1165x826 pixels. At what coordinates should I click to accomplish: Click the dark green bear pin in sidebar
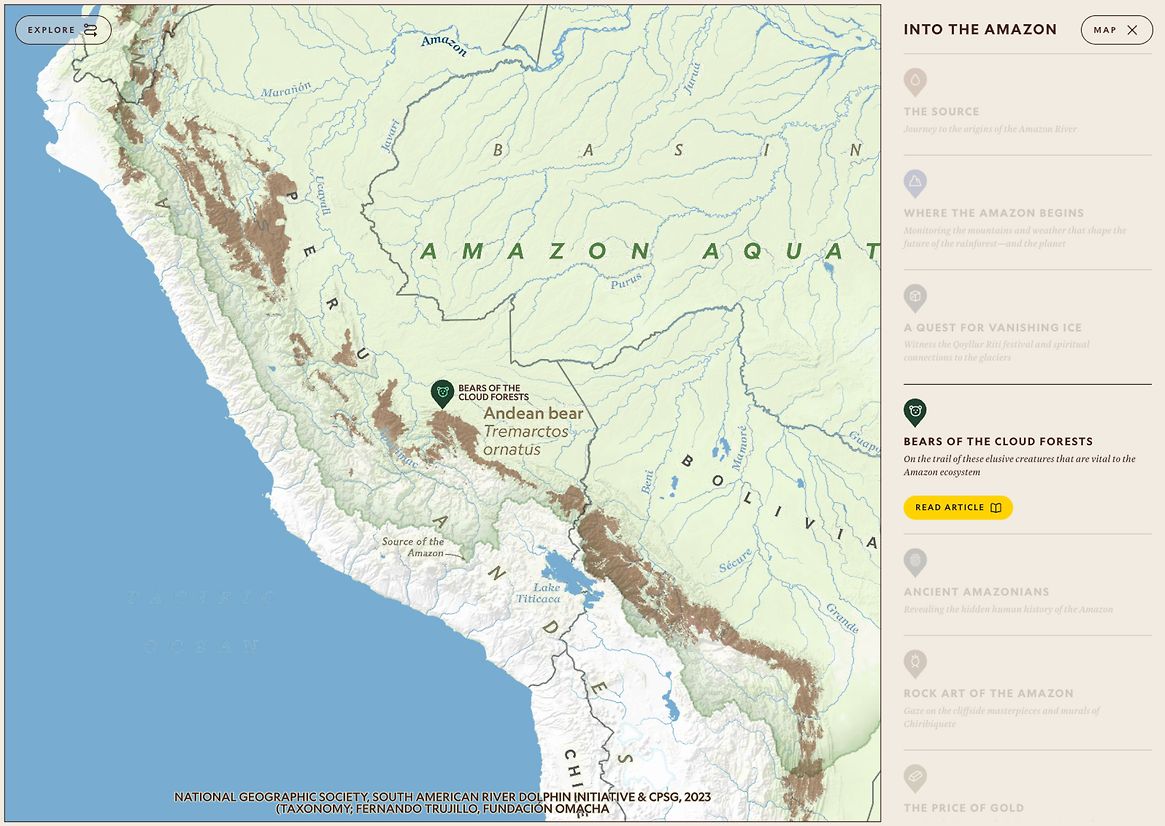tap(914, 411)
